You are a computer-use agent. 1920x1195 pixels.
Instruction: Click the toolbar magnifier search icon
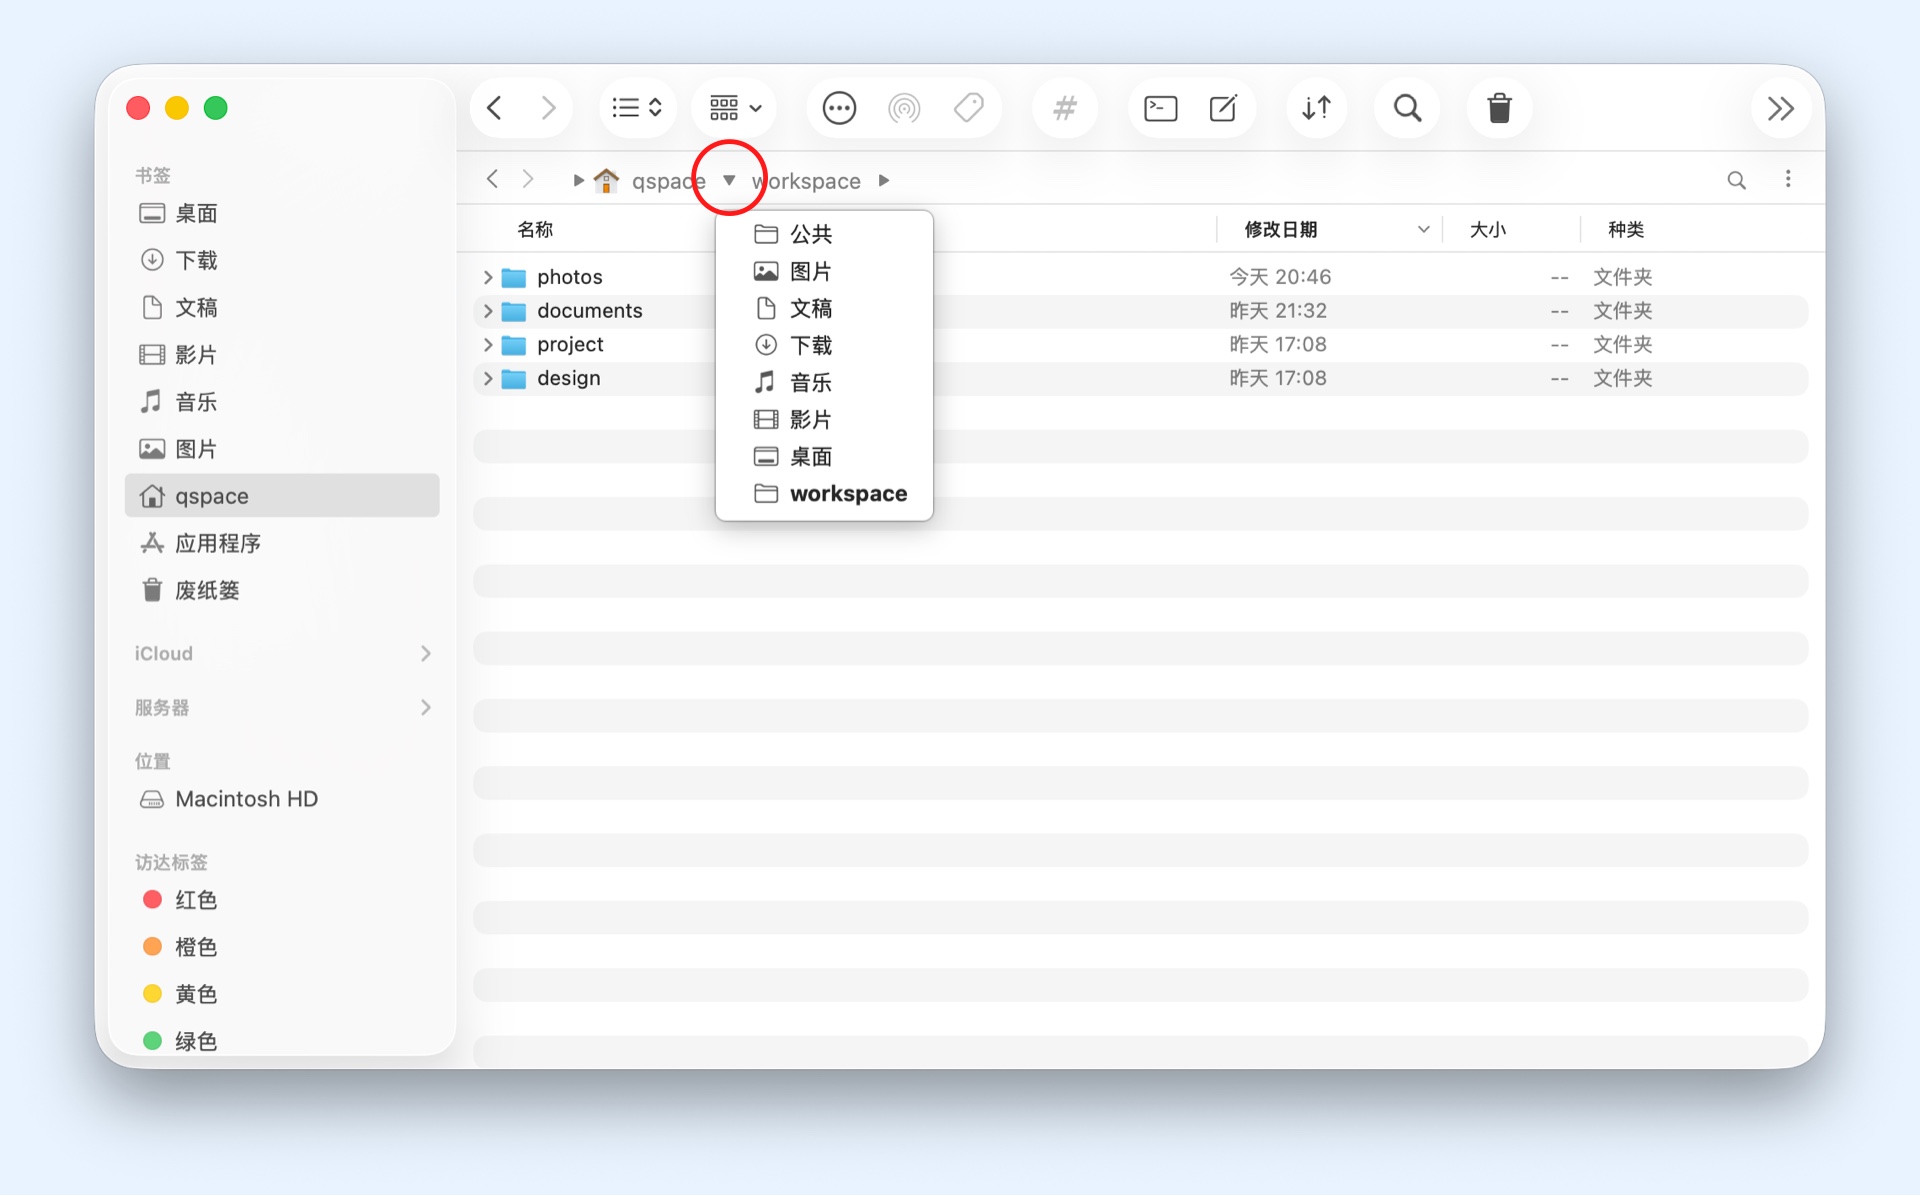(x=1407, y=108)
